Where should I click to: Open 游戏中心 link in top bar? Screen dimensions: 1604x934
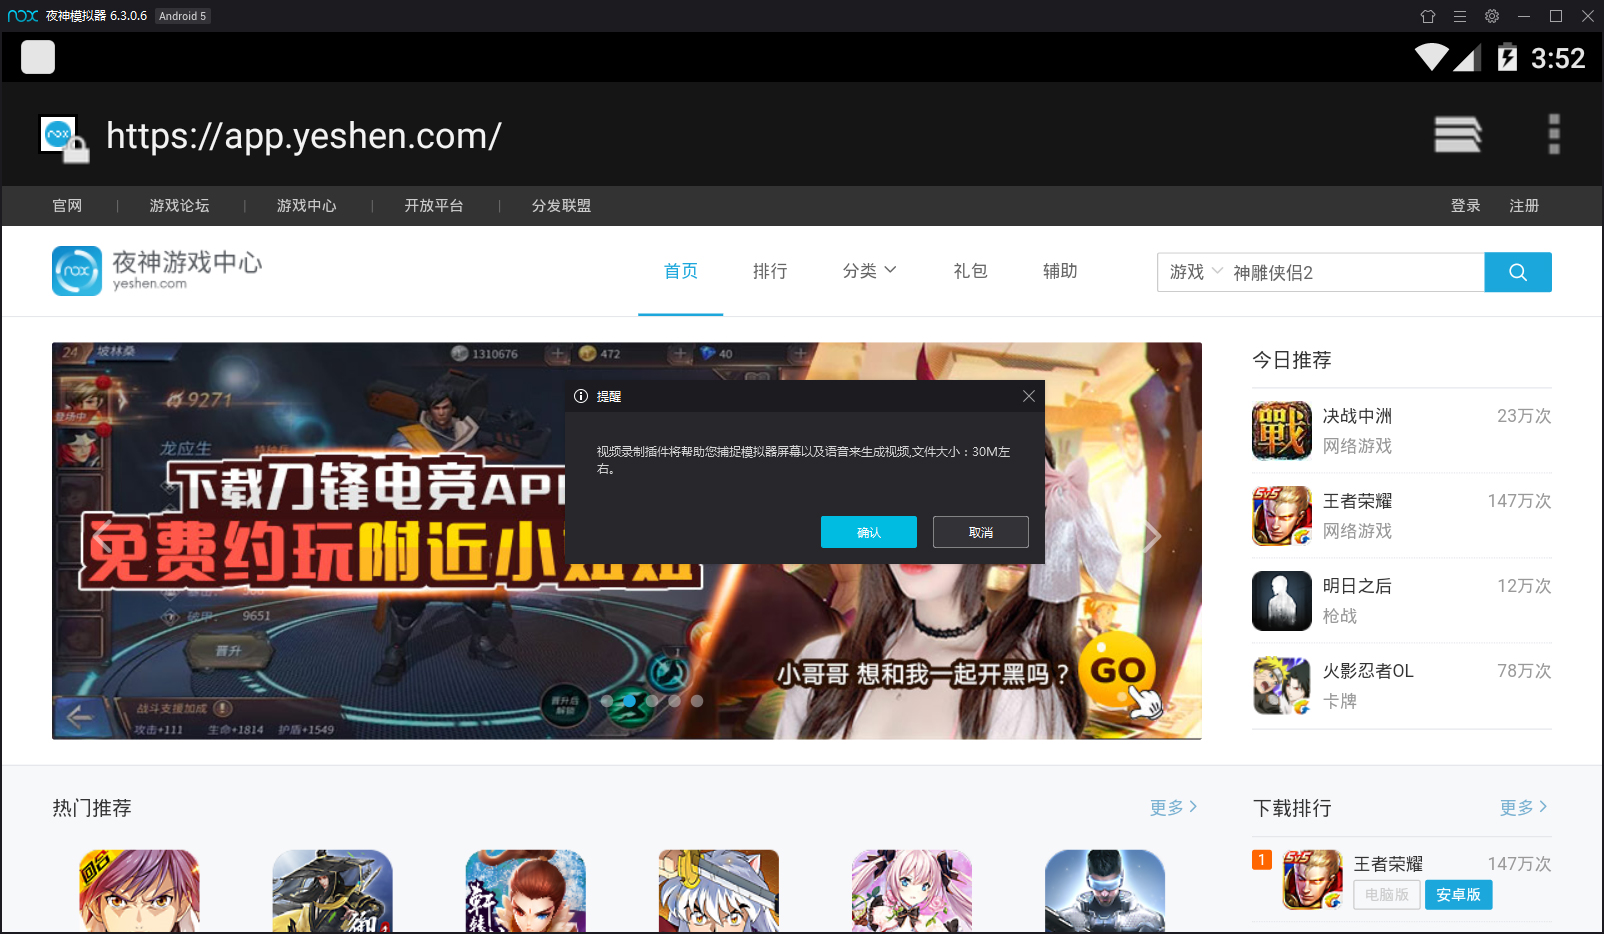[307, 206]
